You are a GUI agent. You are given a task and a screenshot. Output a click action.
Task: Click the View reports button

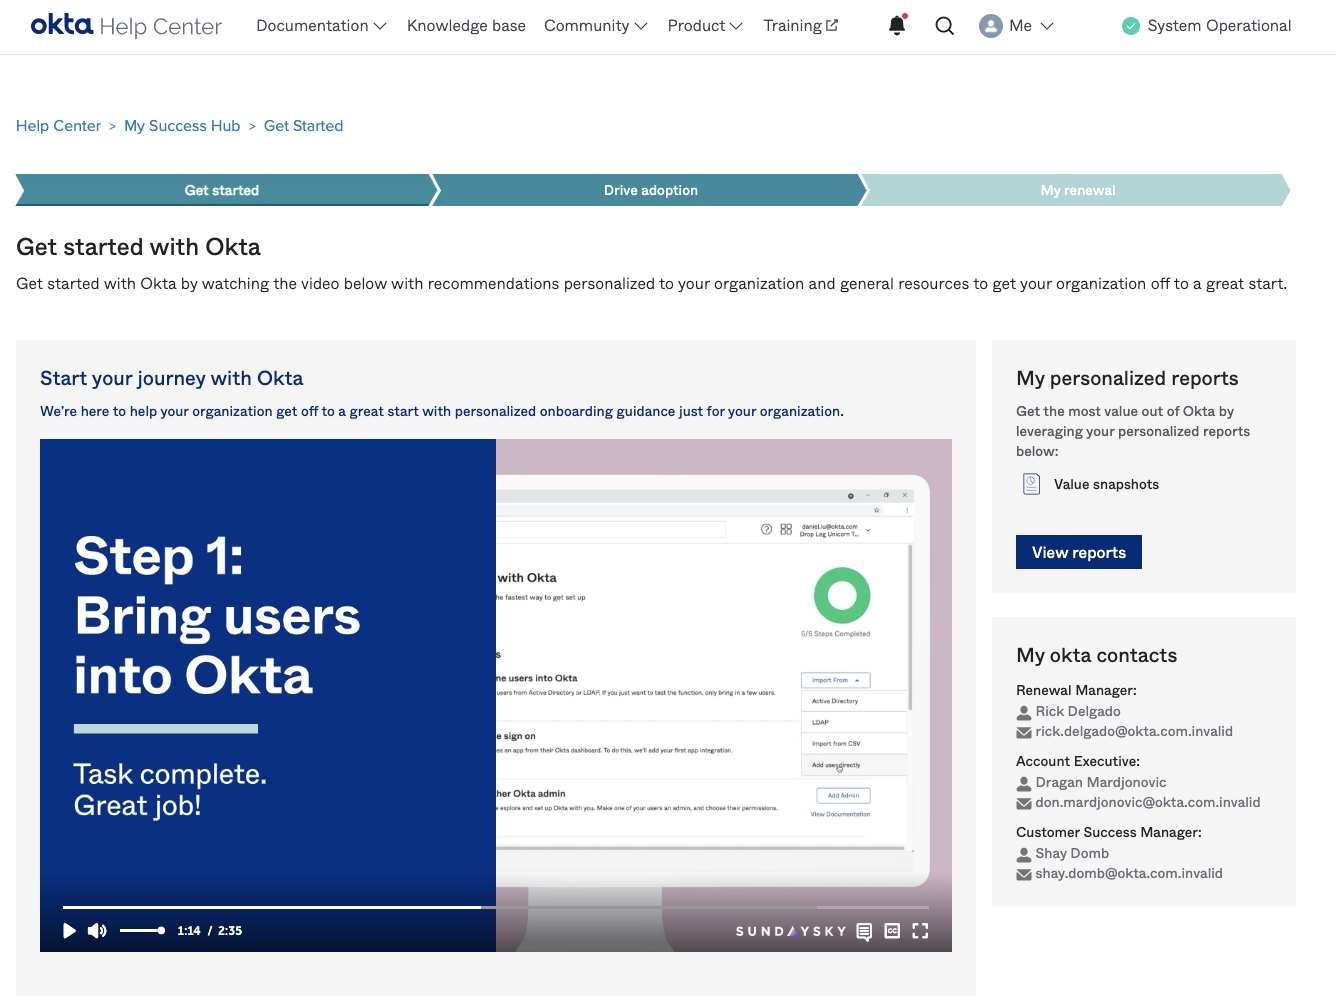[1078, 552]
